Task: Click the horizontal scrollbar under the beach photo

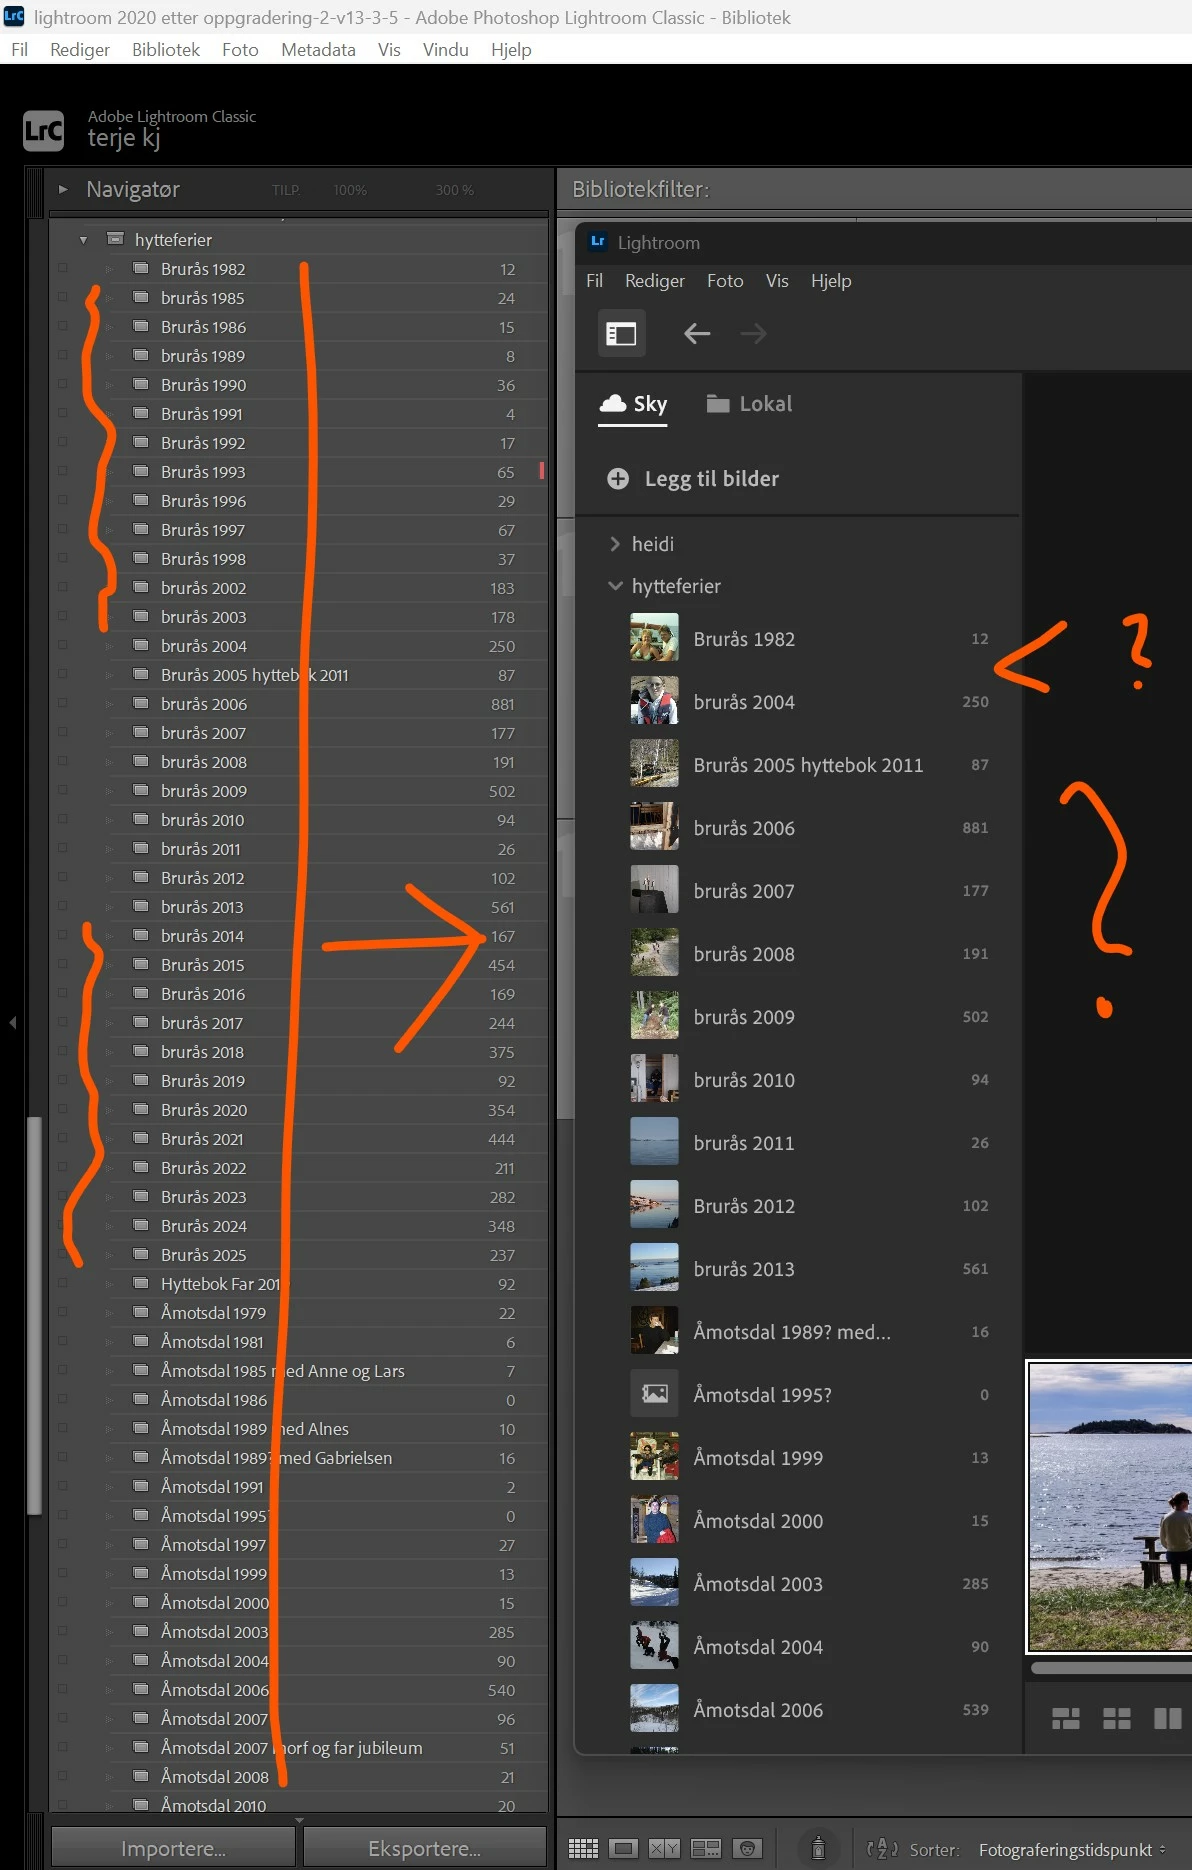Action: click(1110, 1667)
